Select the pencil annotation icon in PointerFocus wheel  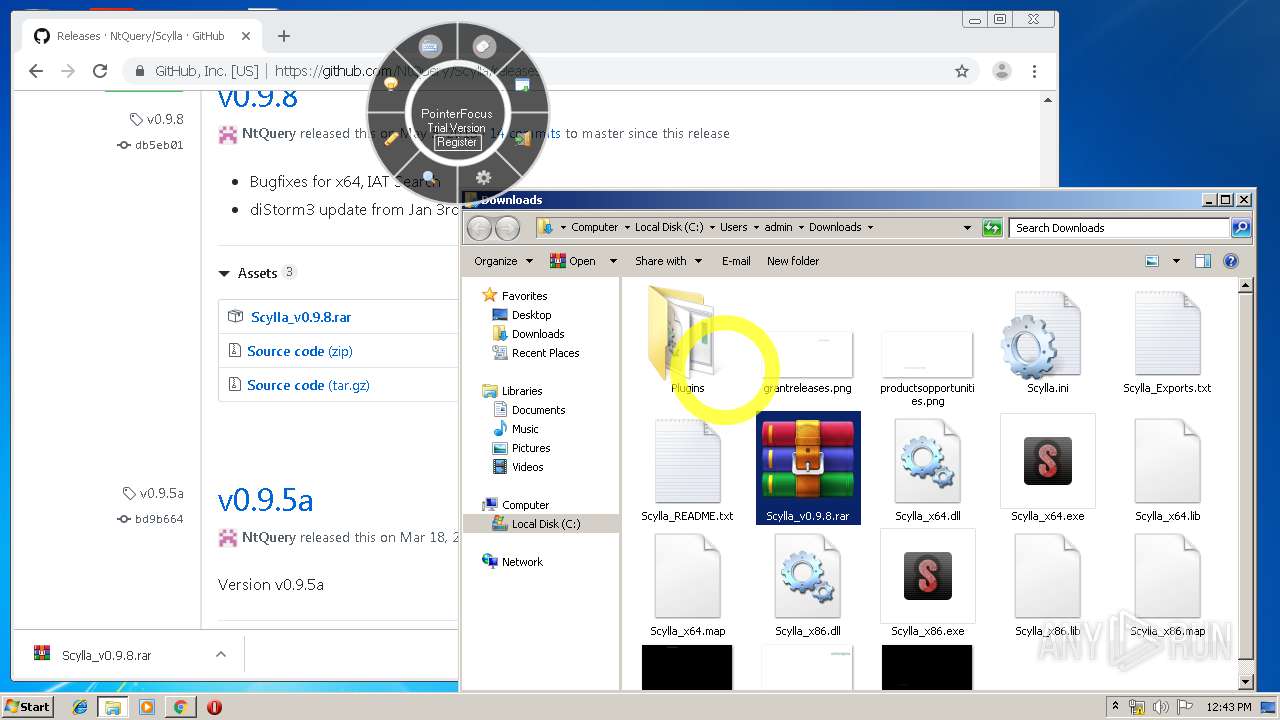click(392, 138)
